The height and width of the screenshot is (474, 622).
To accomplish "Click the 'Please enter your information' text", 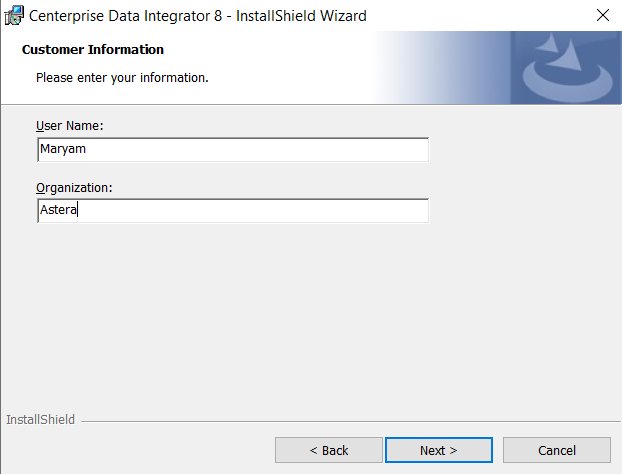I will coord(122,77).
